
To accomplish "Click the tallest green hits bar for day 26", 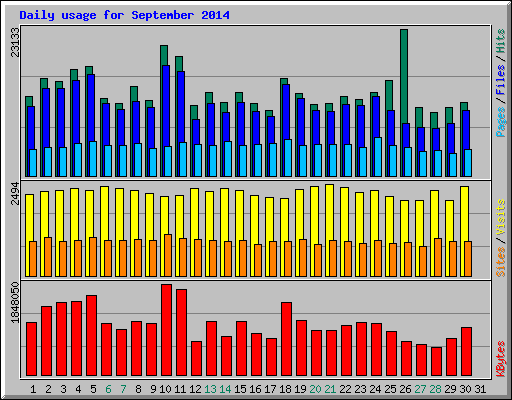I will pyautogui.click(x=404, y=76).
